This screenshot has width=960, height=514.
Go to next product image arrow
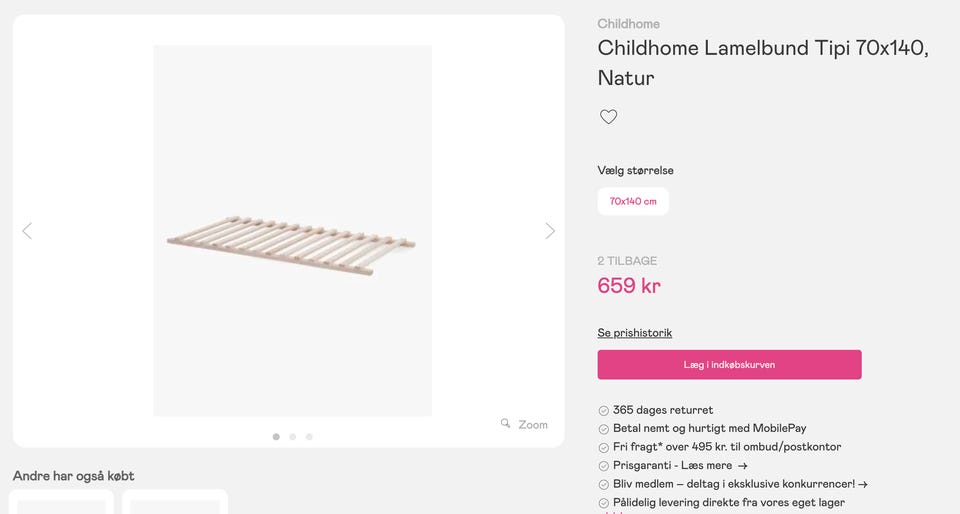(x=550, y=231)
